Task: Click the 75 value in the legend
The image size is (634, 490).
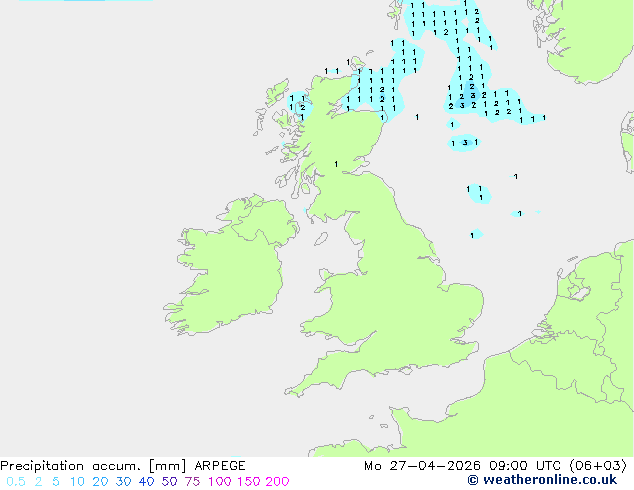Action: tap(192, 482)
